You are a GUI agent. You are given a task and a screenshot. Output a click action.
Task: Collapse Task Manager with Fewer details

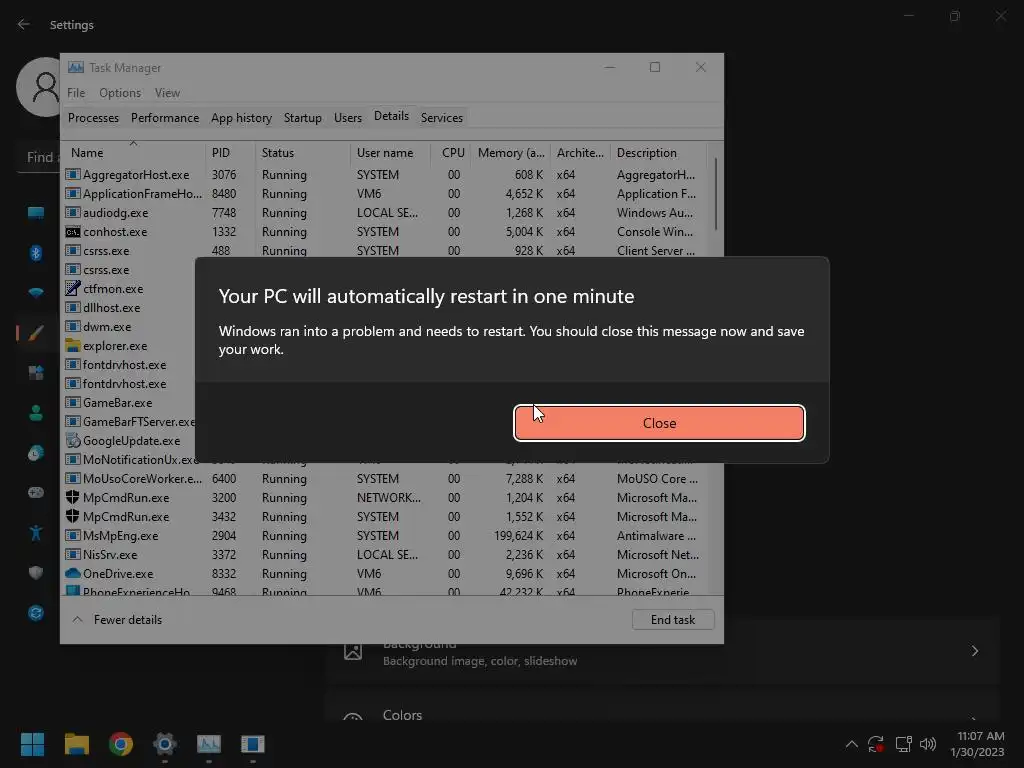pyautogui.click(x=117, y=620)
